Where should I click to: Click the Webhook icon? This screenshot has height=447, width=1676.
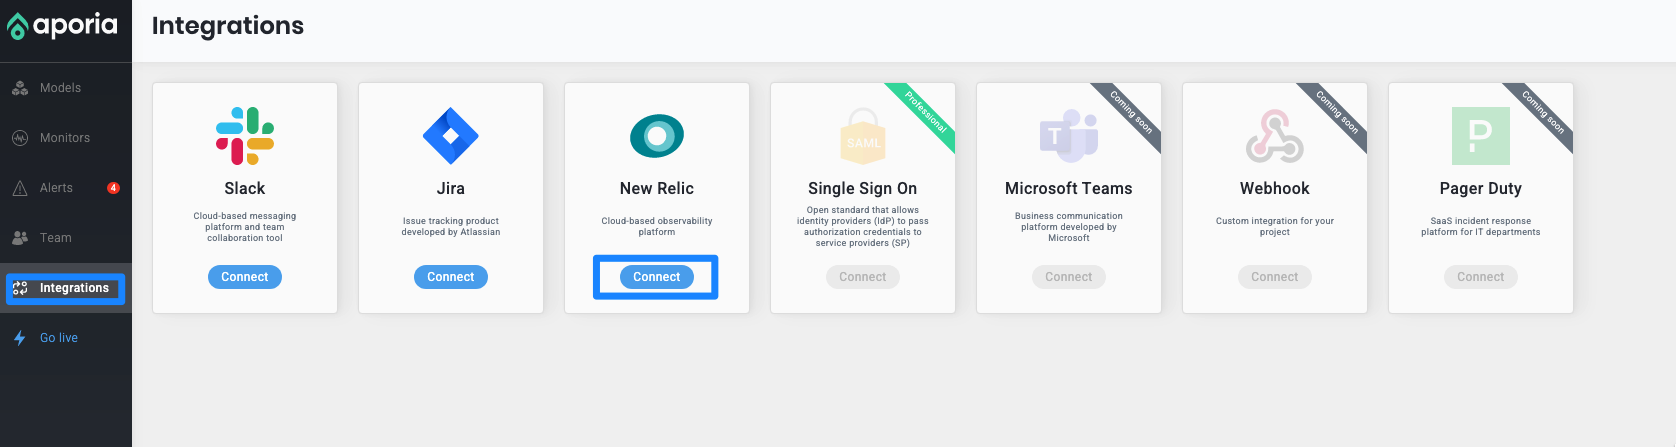[x=1274, y=136]
